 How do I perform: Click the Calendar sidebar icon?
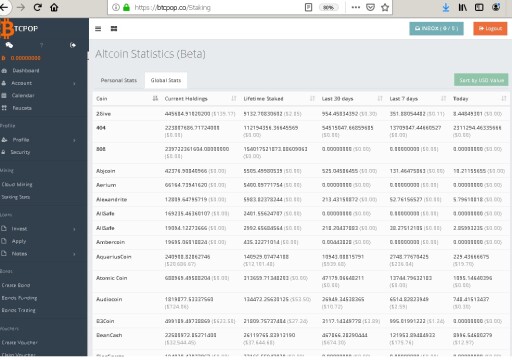coord(4,96)
